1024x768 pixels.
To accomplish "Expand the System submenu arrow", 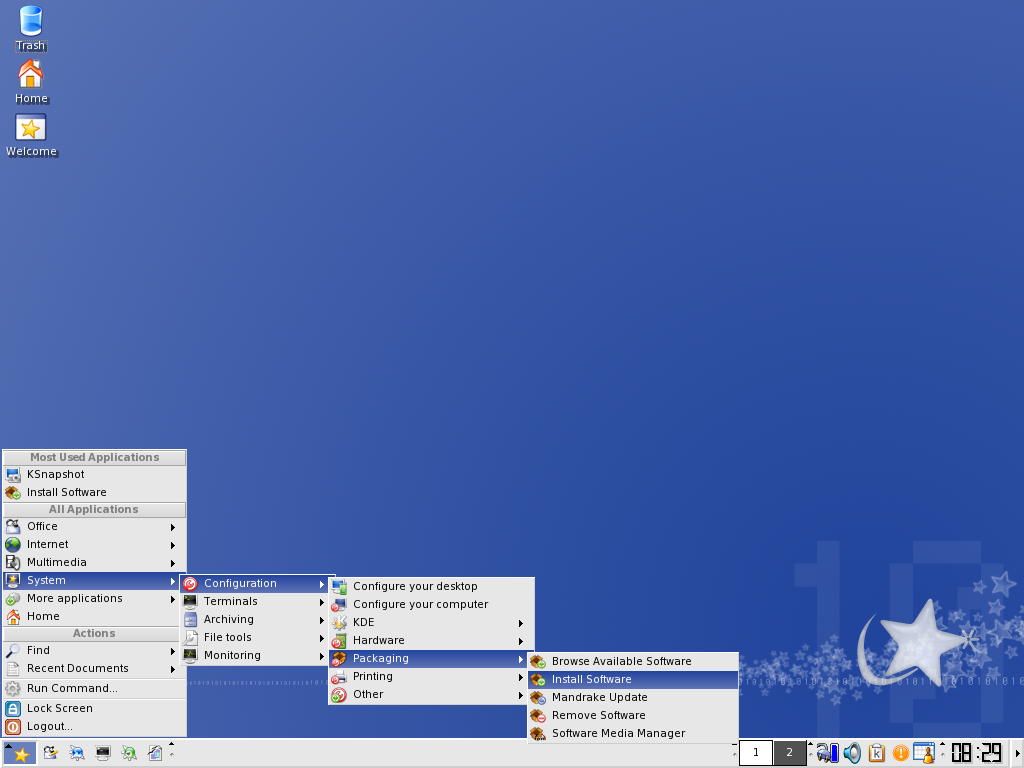I will [172, 581].
